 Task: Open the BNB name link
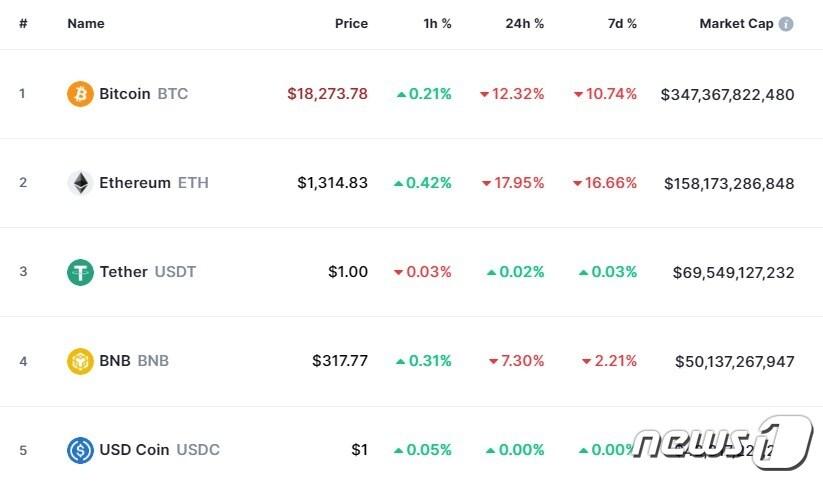tap(133, 361)
